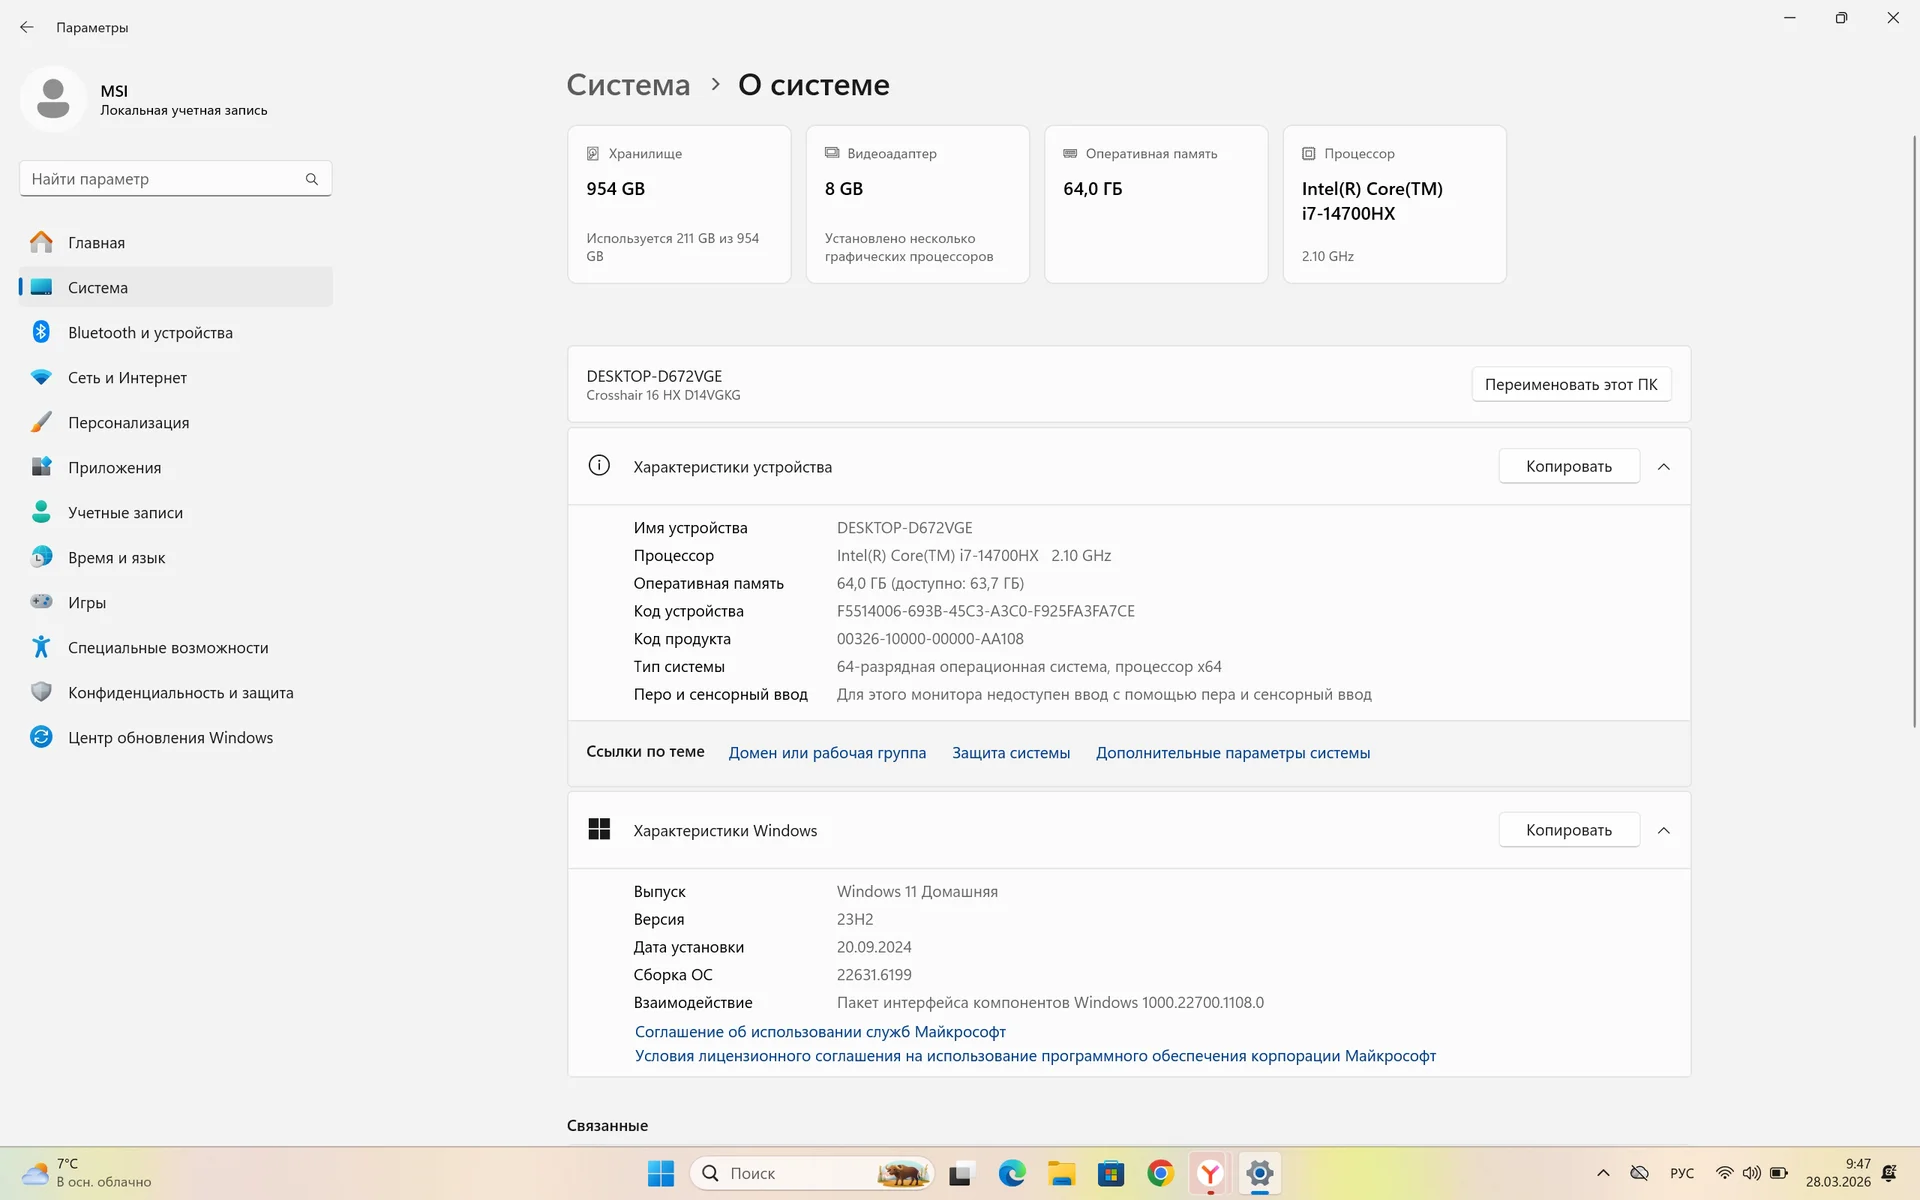Screen dimensions: 1920x1200
Task: Click the Processor card icon
Action: (1308, 153)
